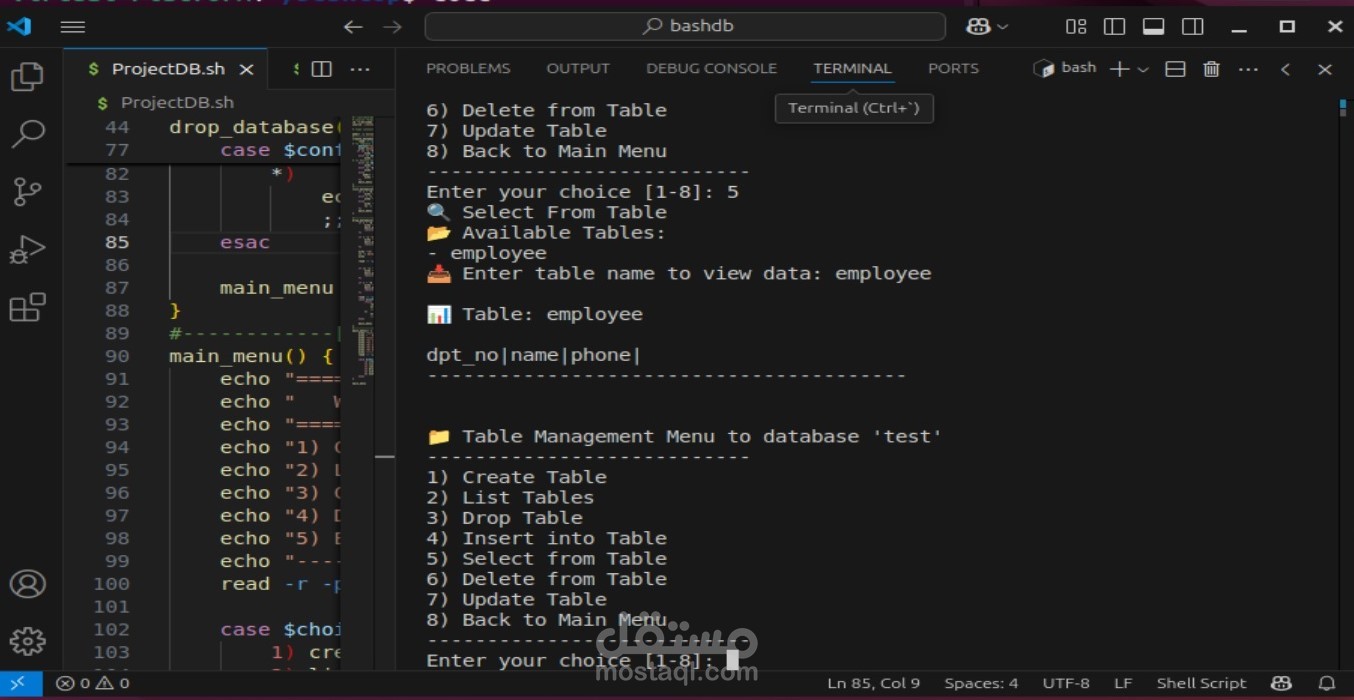This screenshot has width=1354, height=700.
Task: Click Ln 85, Col 9 in status bar
Action: point(873,684)
